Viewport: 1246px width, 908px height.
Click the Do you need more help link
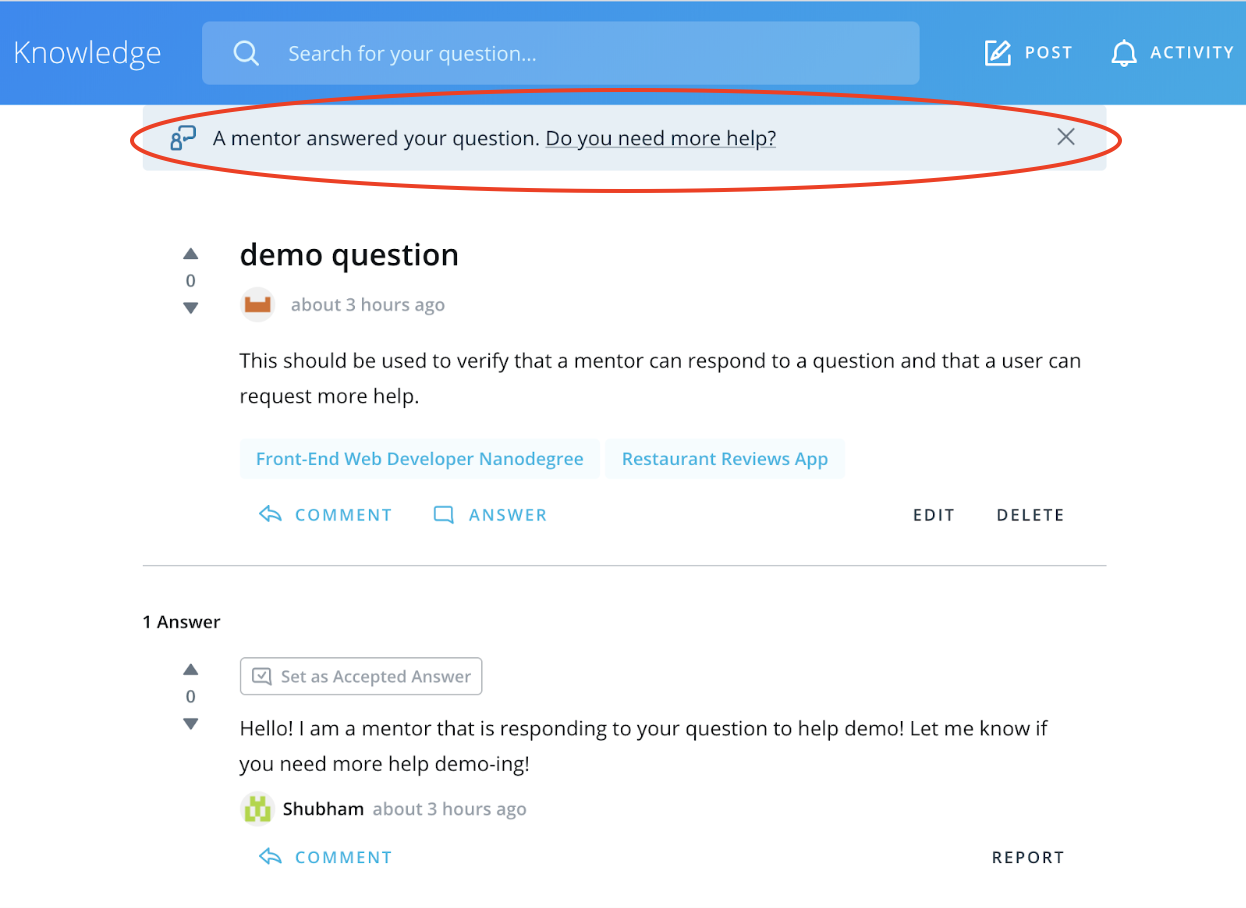[x=661, y=138]
